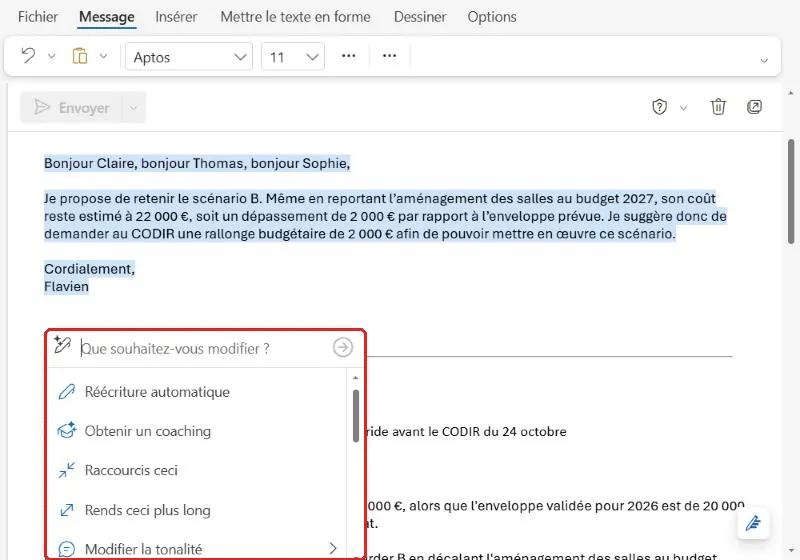Click the pop-out window icon

(754, 107)
